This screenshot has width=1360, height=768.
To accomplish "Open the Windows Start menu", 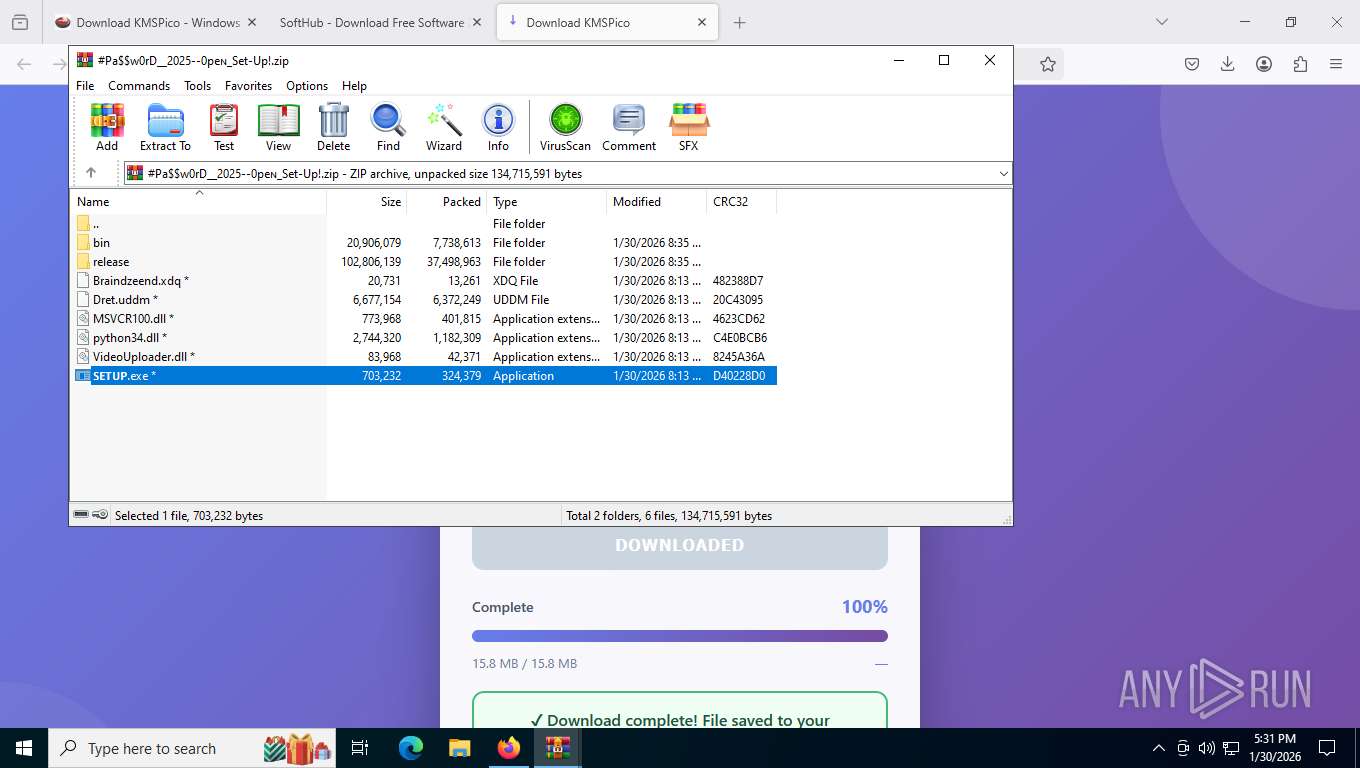I will pos(24,748).
